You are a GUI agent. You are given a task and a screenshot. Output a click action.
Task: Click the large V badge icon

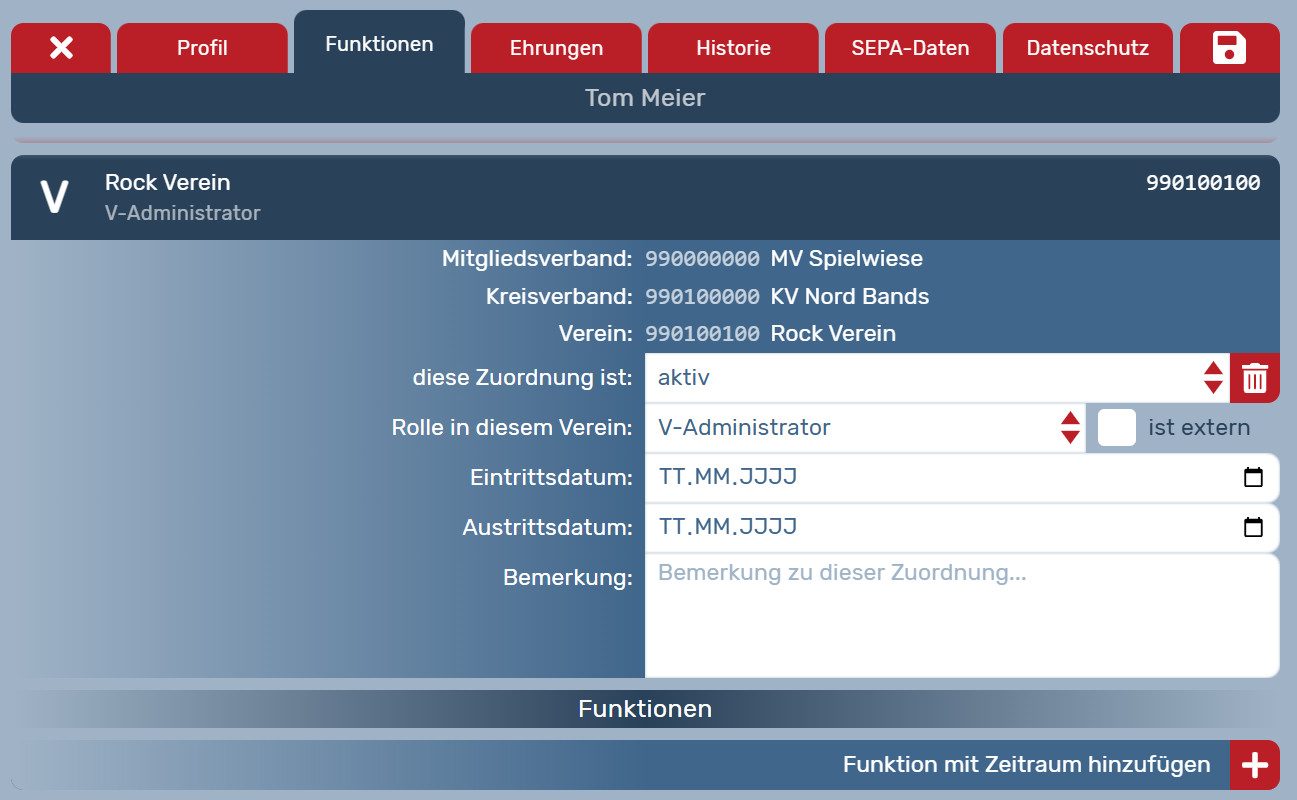[54, 197]
